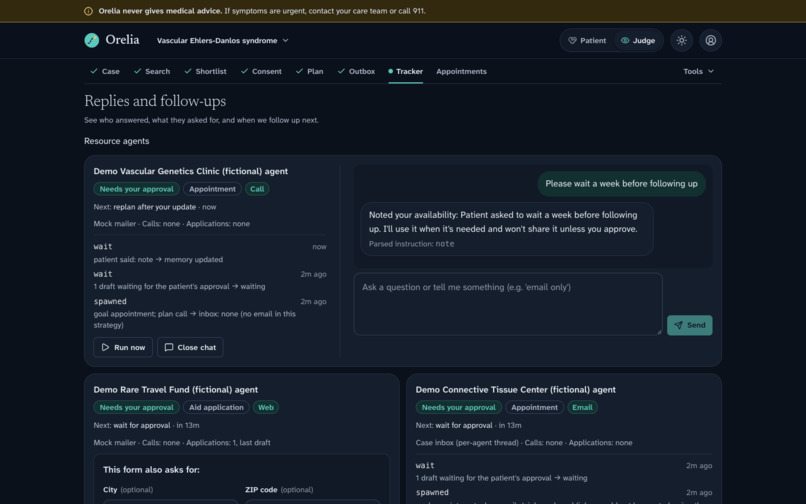
Task: Click the chevron arrow beside Tools
Action: 710,71
